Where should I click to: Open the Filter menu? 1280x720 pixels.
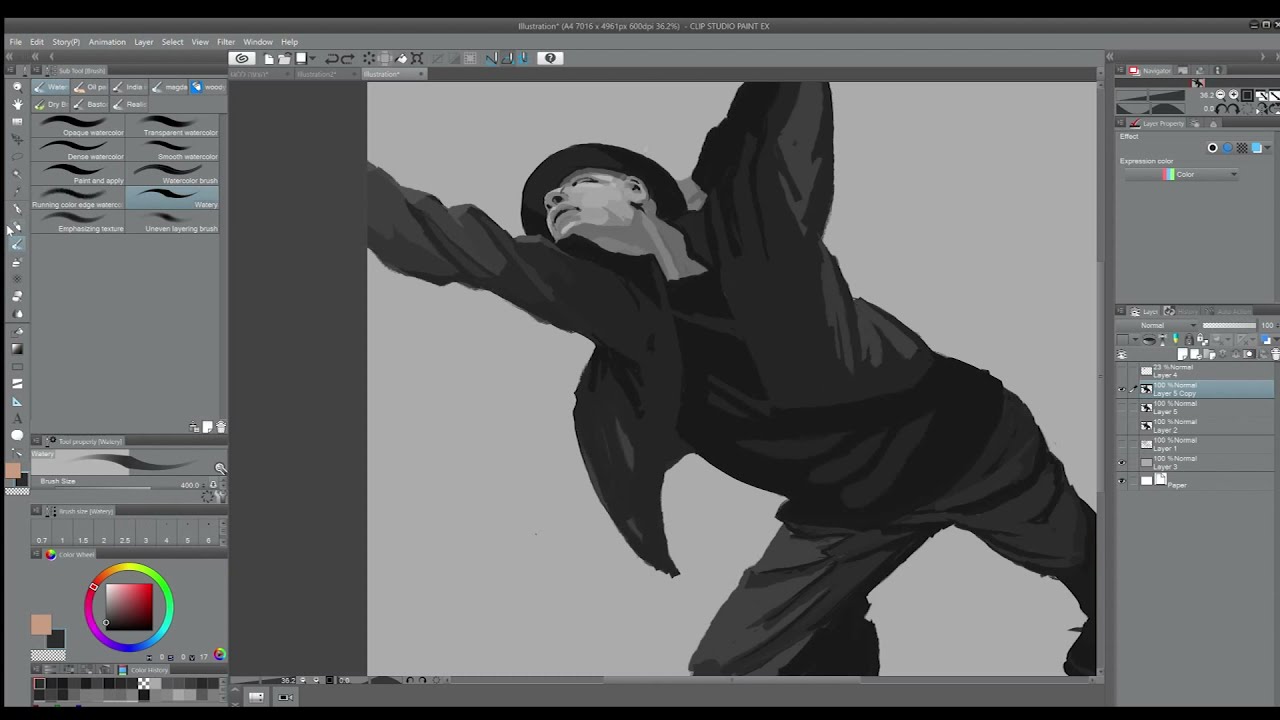pyautogui.click(x=226, y=42)
